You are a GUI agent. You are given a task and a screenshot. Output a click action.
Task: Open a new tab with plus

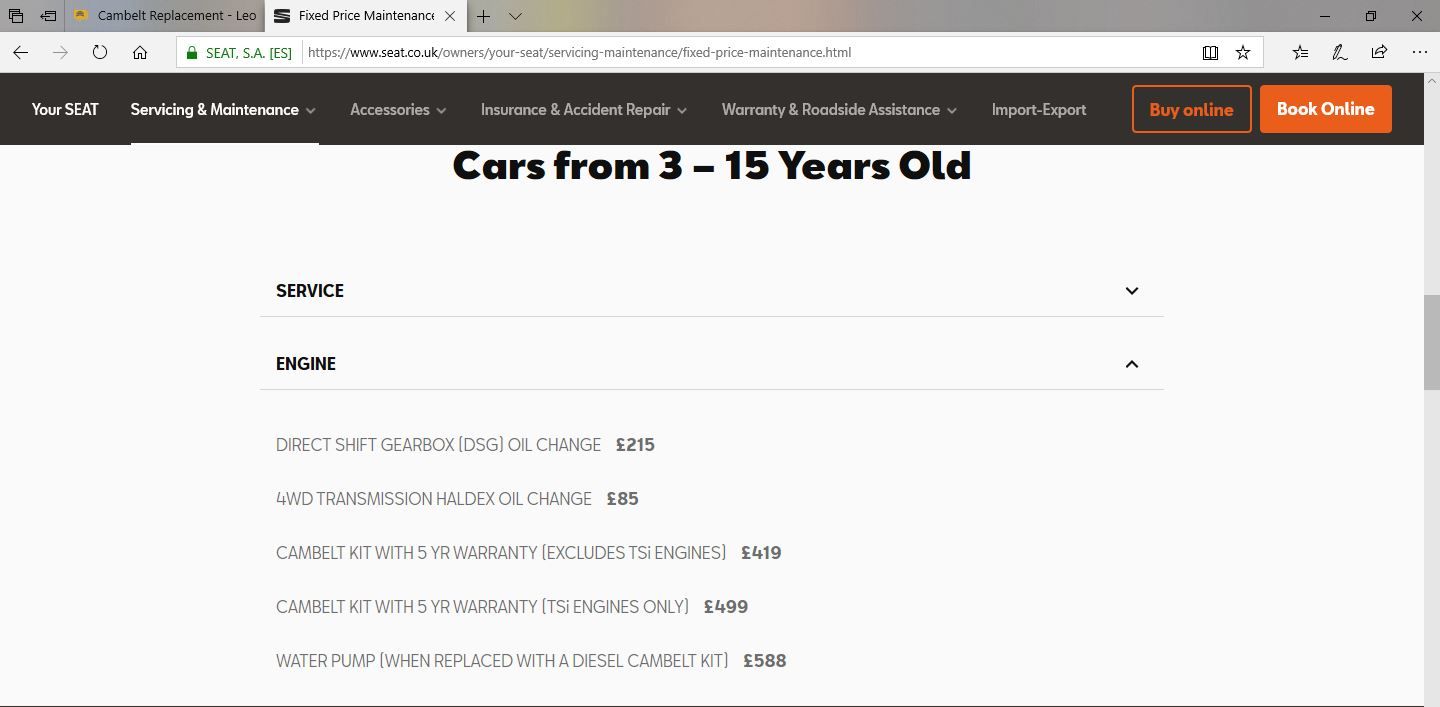point(483,16)
